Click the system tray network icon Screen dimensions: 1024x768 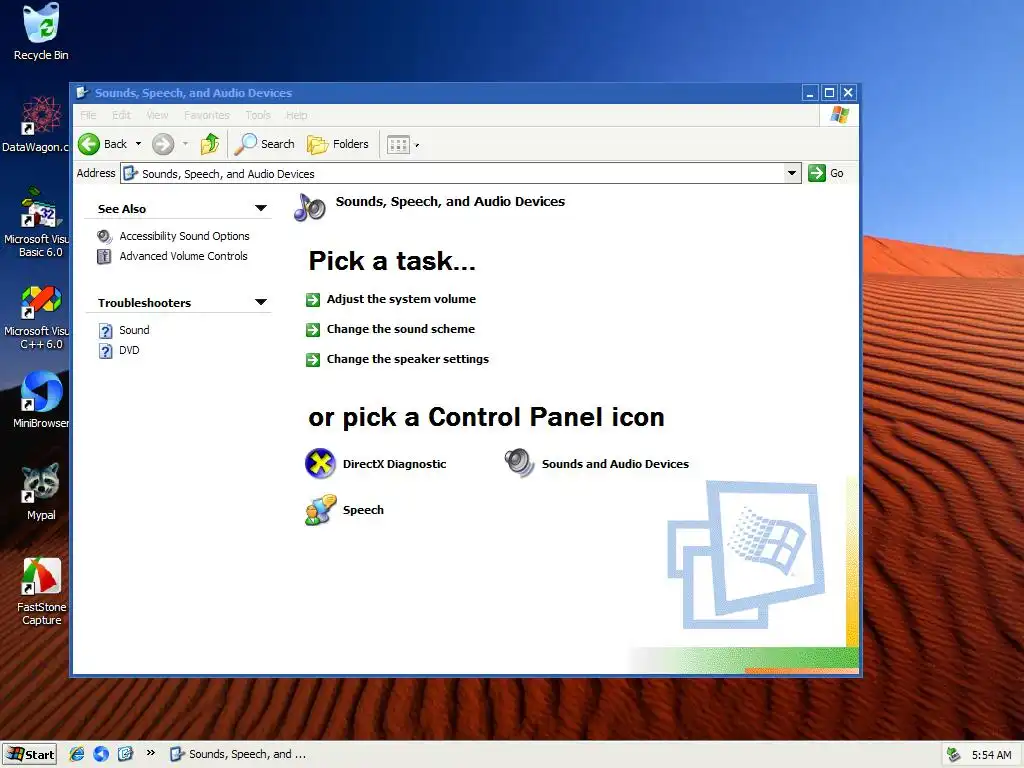[953, 755]
